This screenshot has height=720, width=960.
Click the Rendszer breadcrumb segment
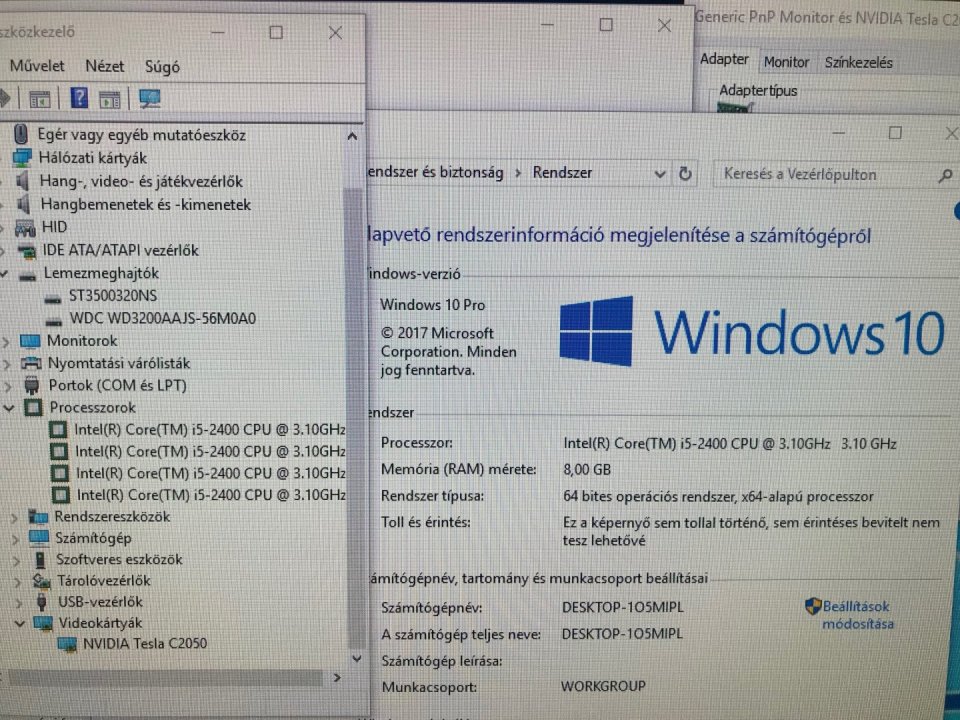(x=562, y=173)
